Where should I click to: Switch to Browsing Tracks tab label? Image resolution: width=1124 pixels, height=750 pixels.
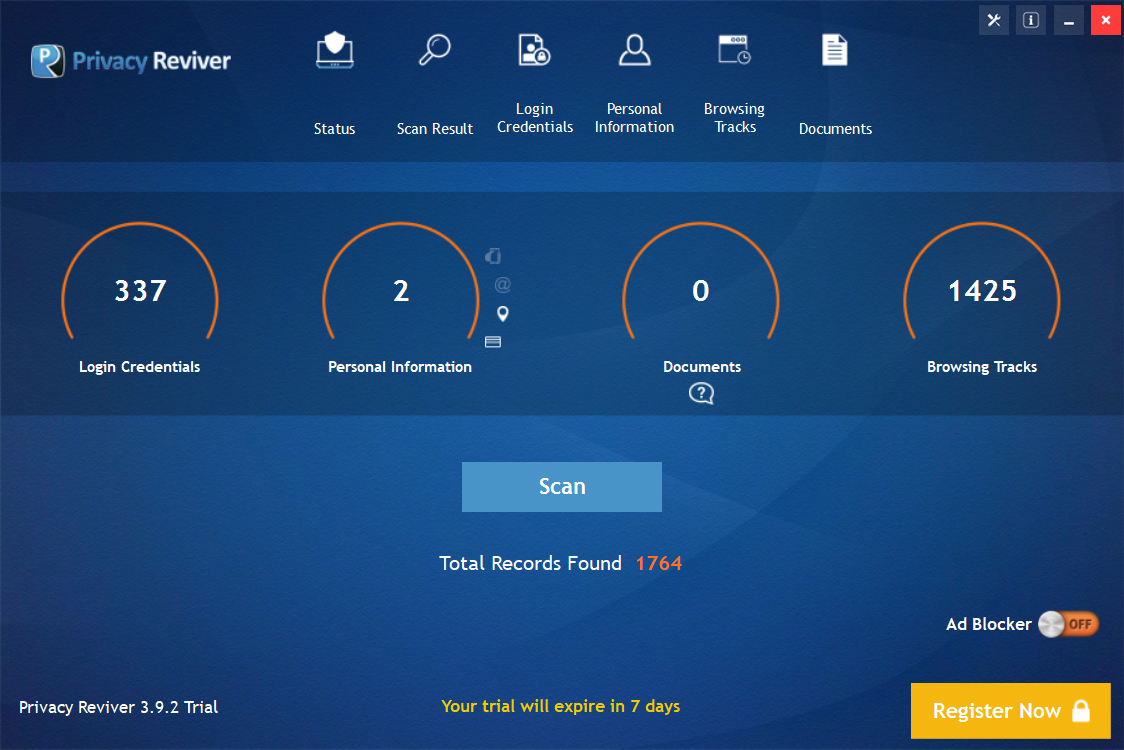point(735,118)
